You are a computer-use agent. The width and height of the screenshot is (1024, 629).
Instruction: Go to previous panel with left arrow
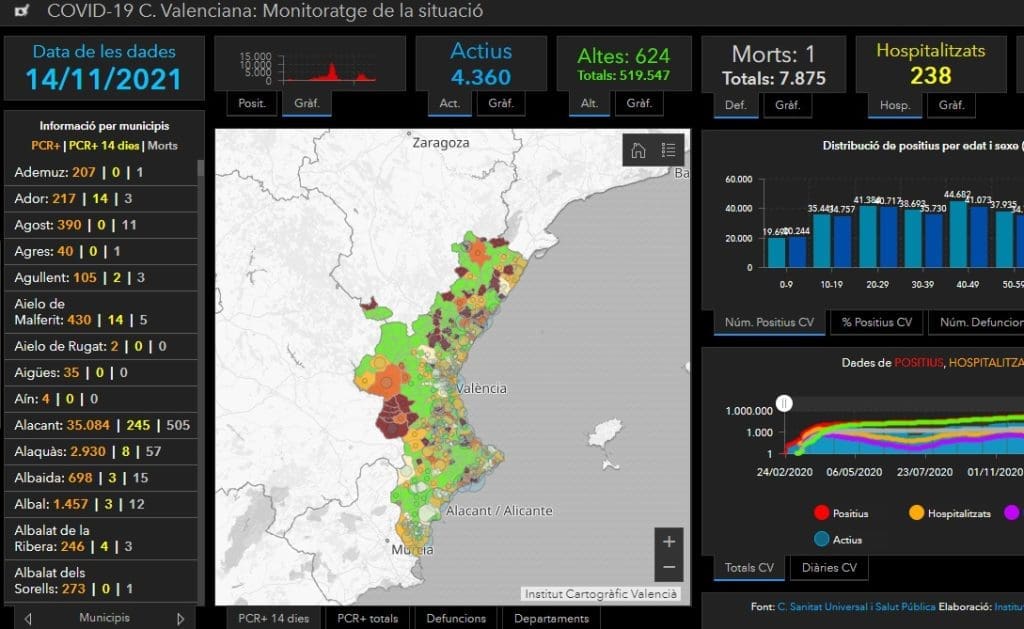click(28, 618)
